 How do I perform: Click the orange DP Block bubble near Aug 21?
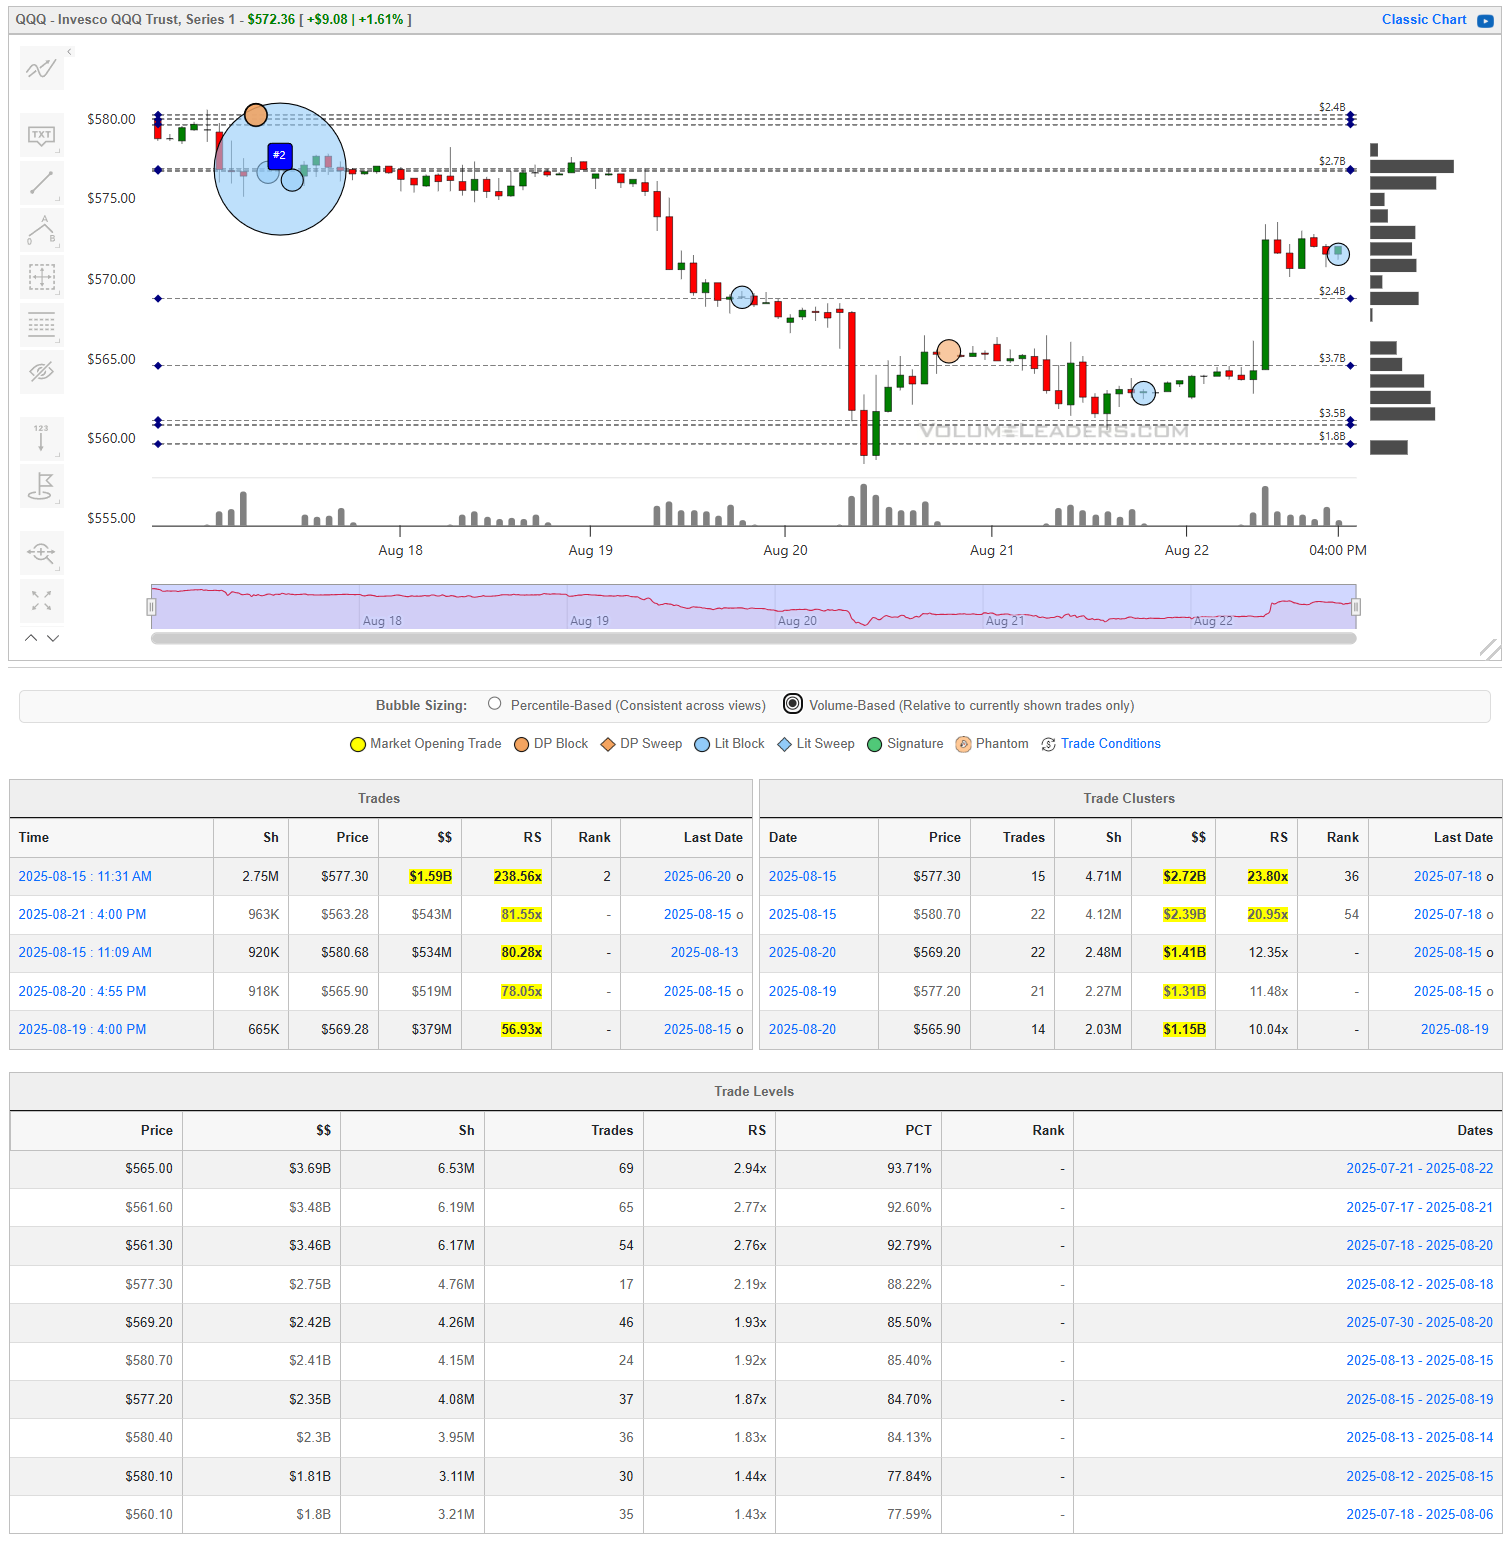point(948,352)
